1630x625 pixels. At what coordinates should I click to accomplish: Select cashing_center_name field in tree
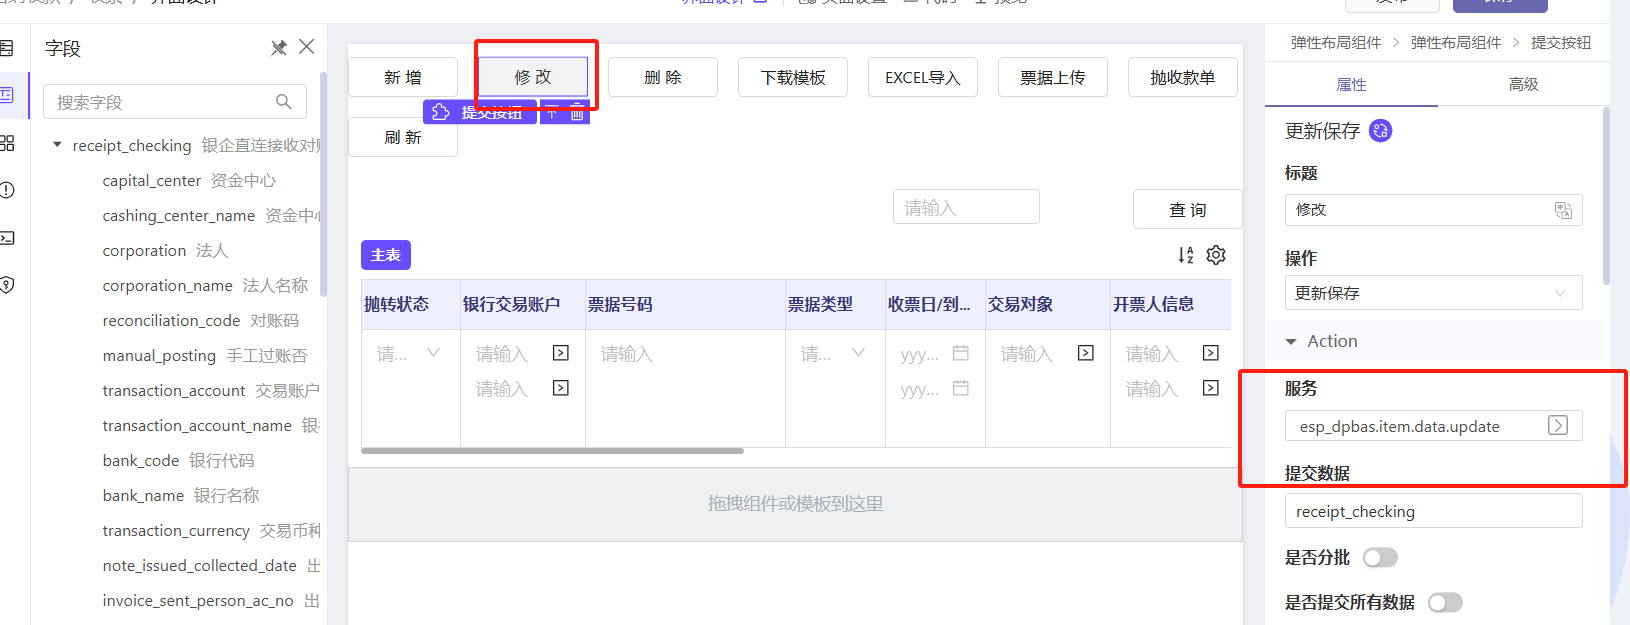click(x=211, y=215)
